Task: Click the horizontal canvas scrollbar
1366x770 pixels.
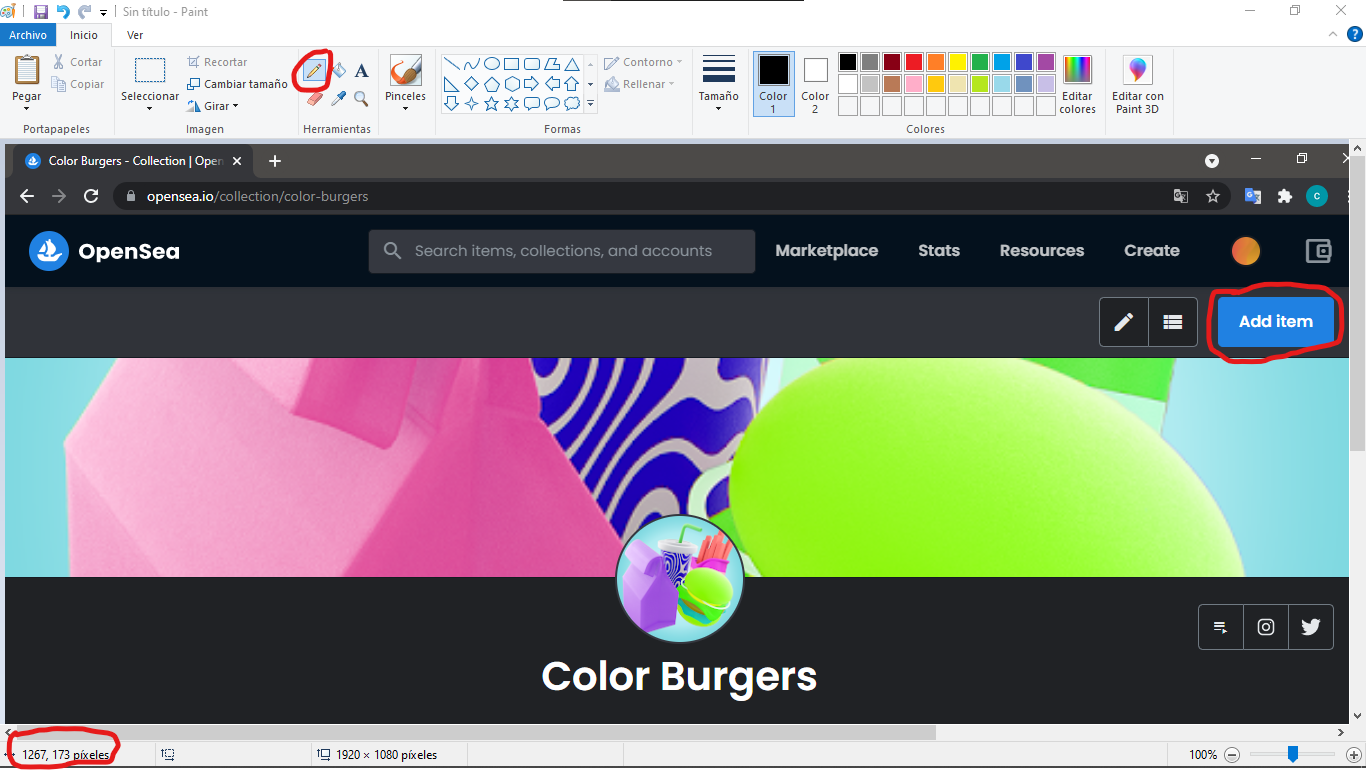Action: [x=475, y=732]
